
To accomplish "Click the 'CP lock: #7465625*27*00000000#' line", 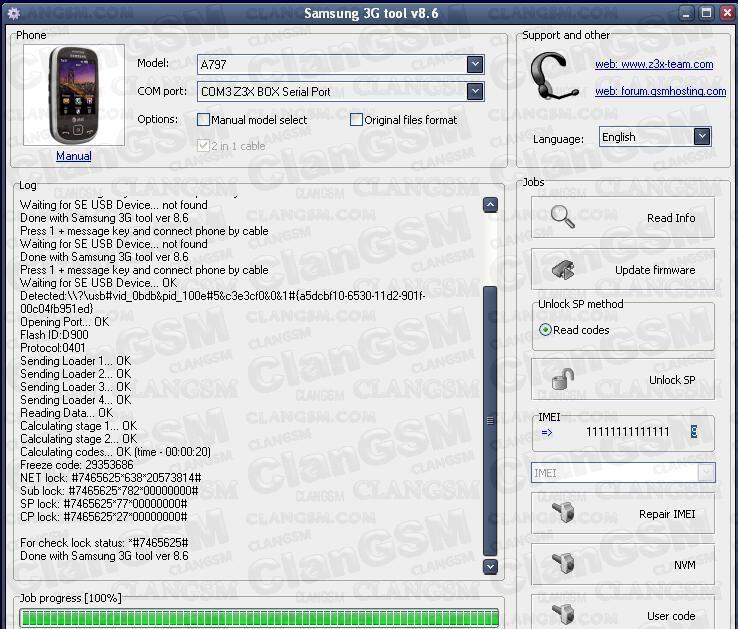I will coord(104,517).
